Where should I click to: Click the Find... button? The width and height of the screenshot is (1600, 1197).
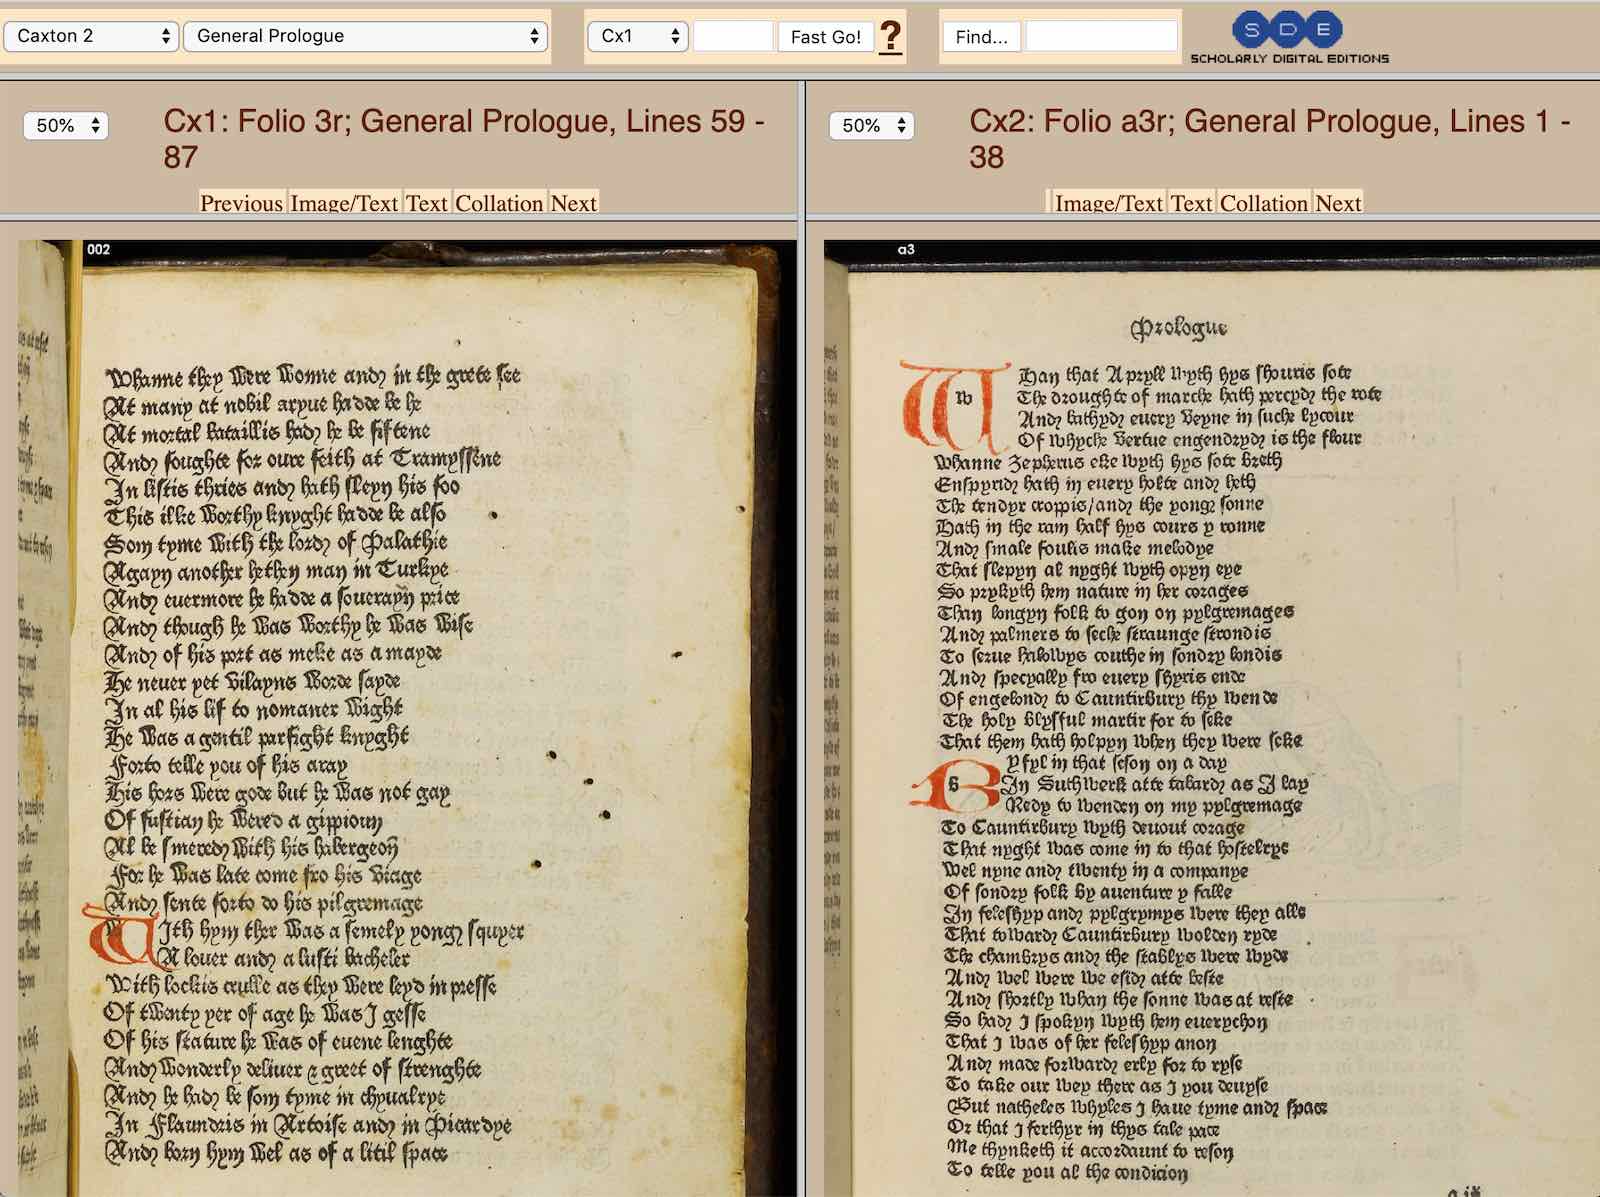point(981,37)
